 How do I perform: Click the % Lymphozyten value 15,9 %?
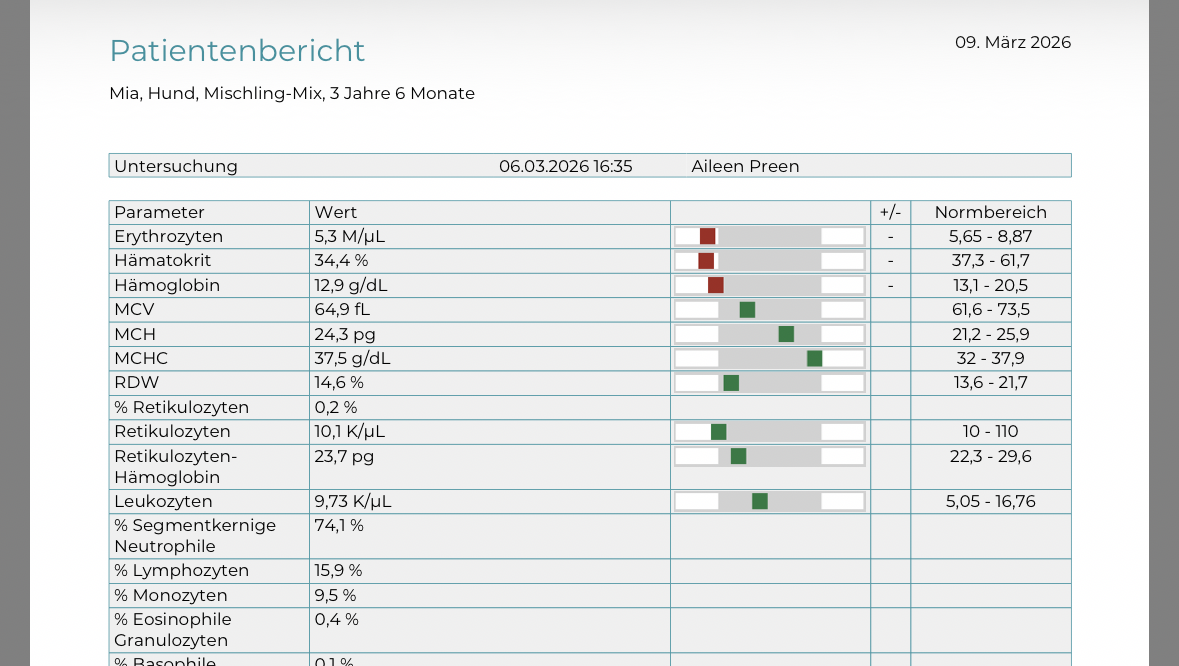(x=338, y=571)
